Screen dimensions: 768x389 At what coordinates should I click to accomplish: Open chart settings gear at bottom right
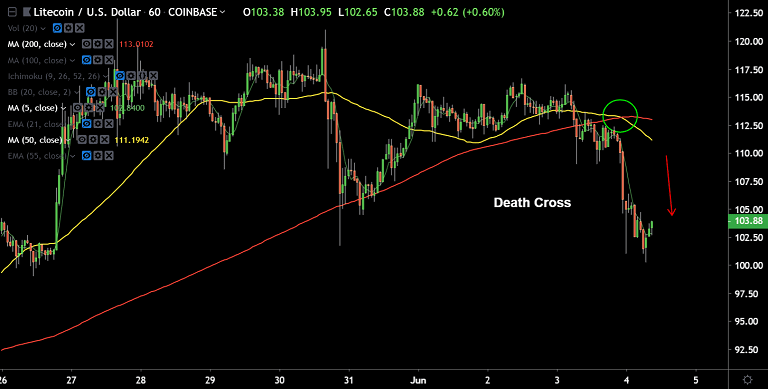click(x=748, y=380)
